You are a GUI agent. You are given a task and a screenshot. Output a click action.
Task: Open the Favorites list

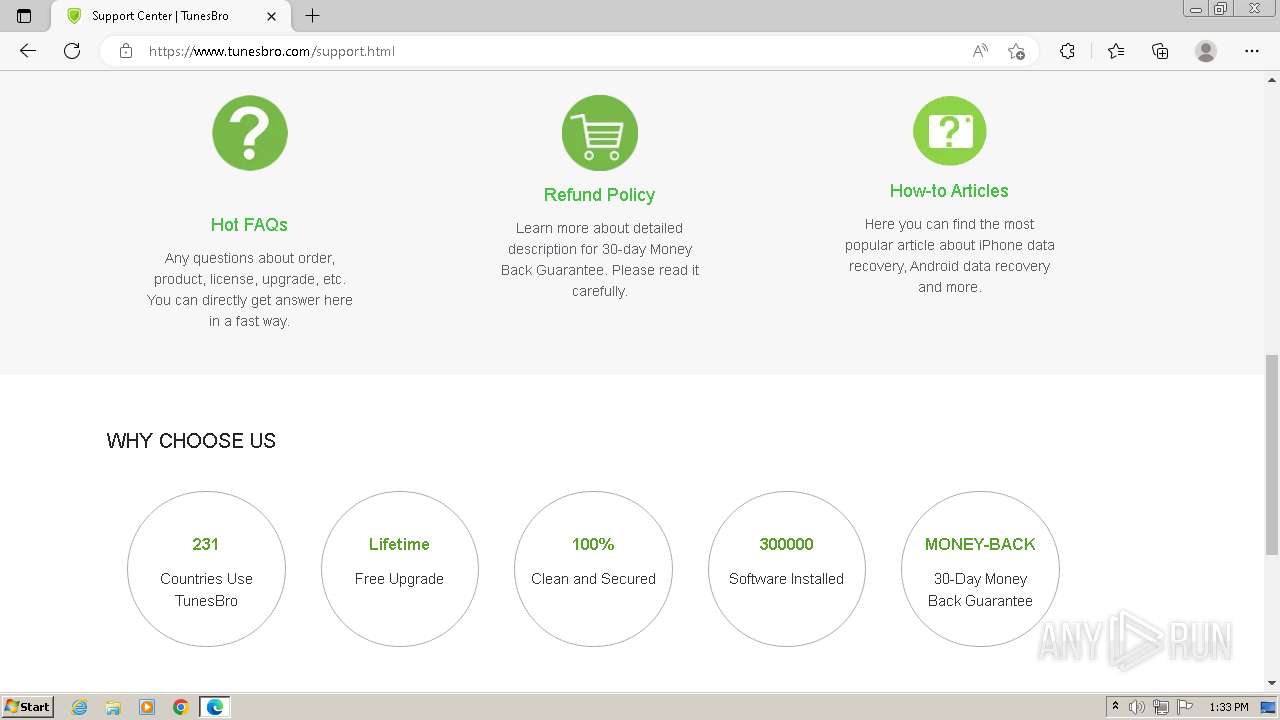click(1116, 51)
